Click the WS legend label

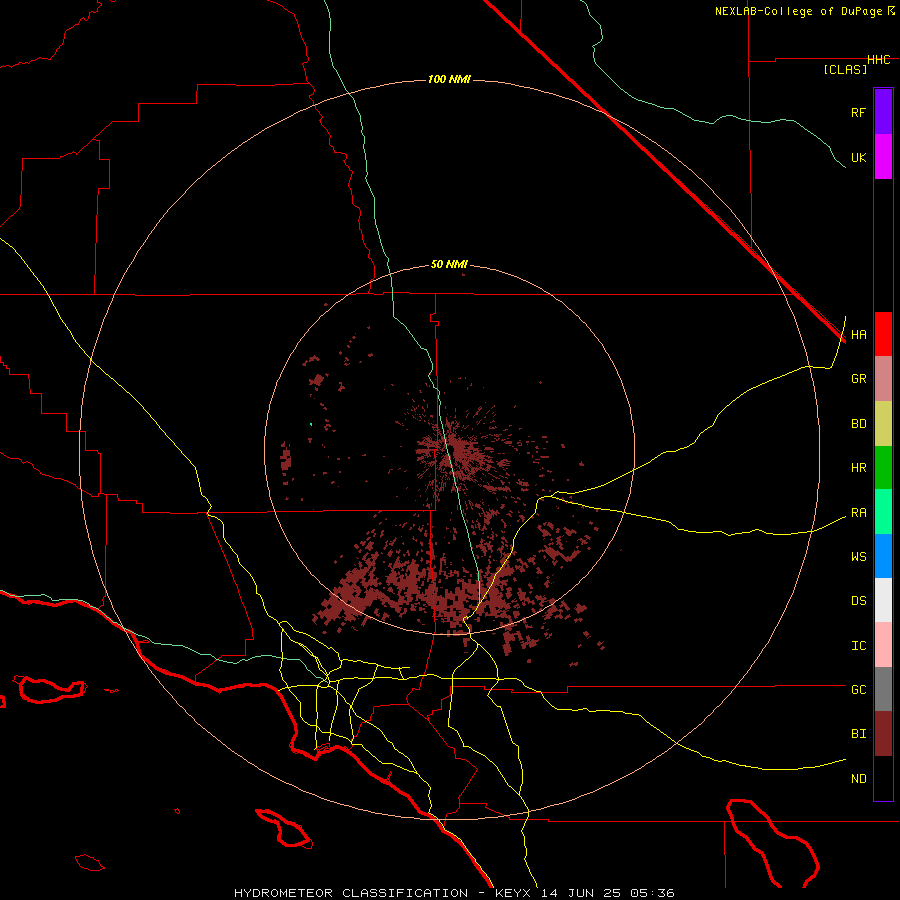(x=858, y=557)
